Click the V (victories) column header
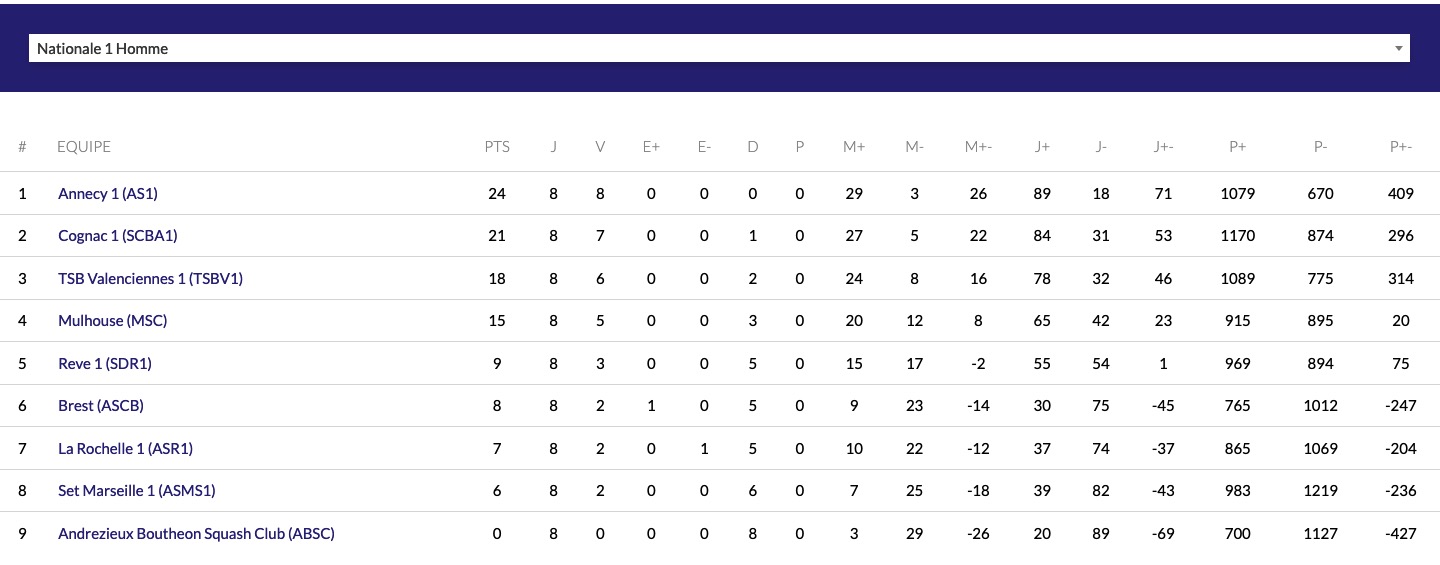This screenshot has height=565, width=1440. point(600,147)
